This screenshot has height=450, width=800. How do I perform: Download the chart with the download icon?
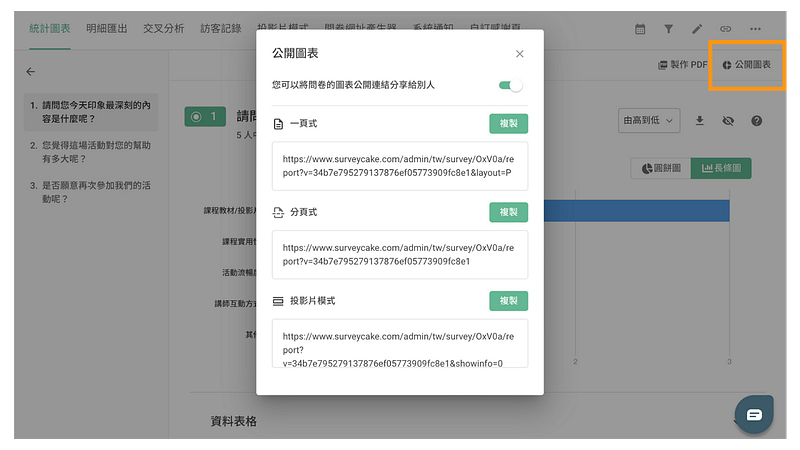[x=699, y=121]
